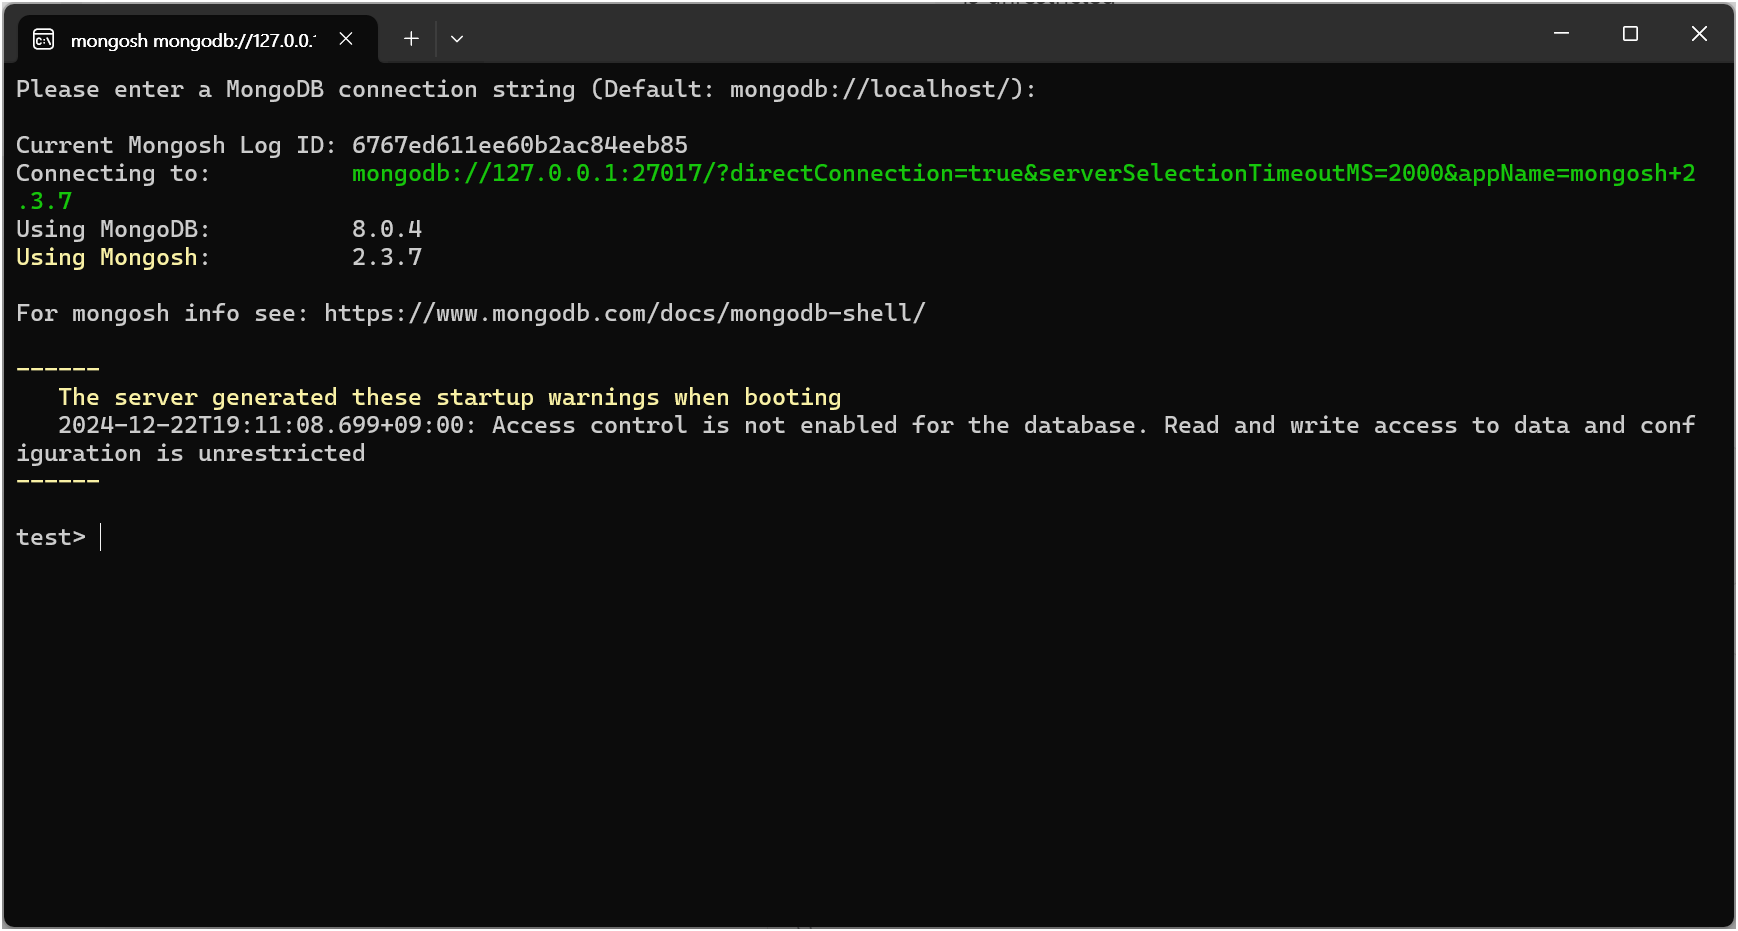
Task: Open the mongodb-shell docs URL
Action: (625, 313)
